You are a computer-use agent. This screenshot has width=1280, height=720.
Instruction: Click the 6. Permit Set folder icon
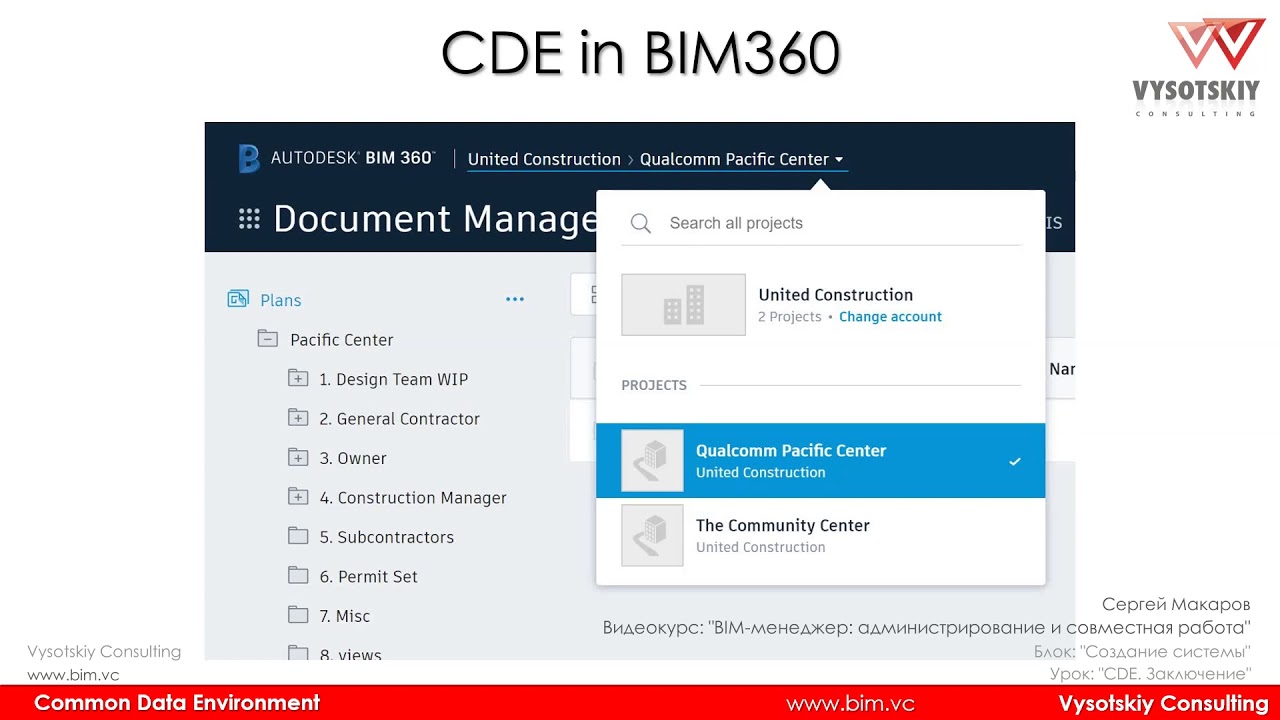coord(298,575)
